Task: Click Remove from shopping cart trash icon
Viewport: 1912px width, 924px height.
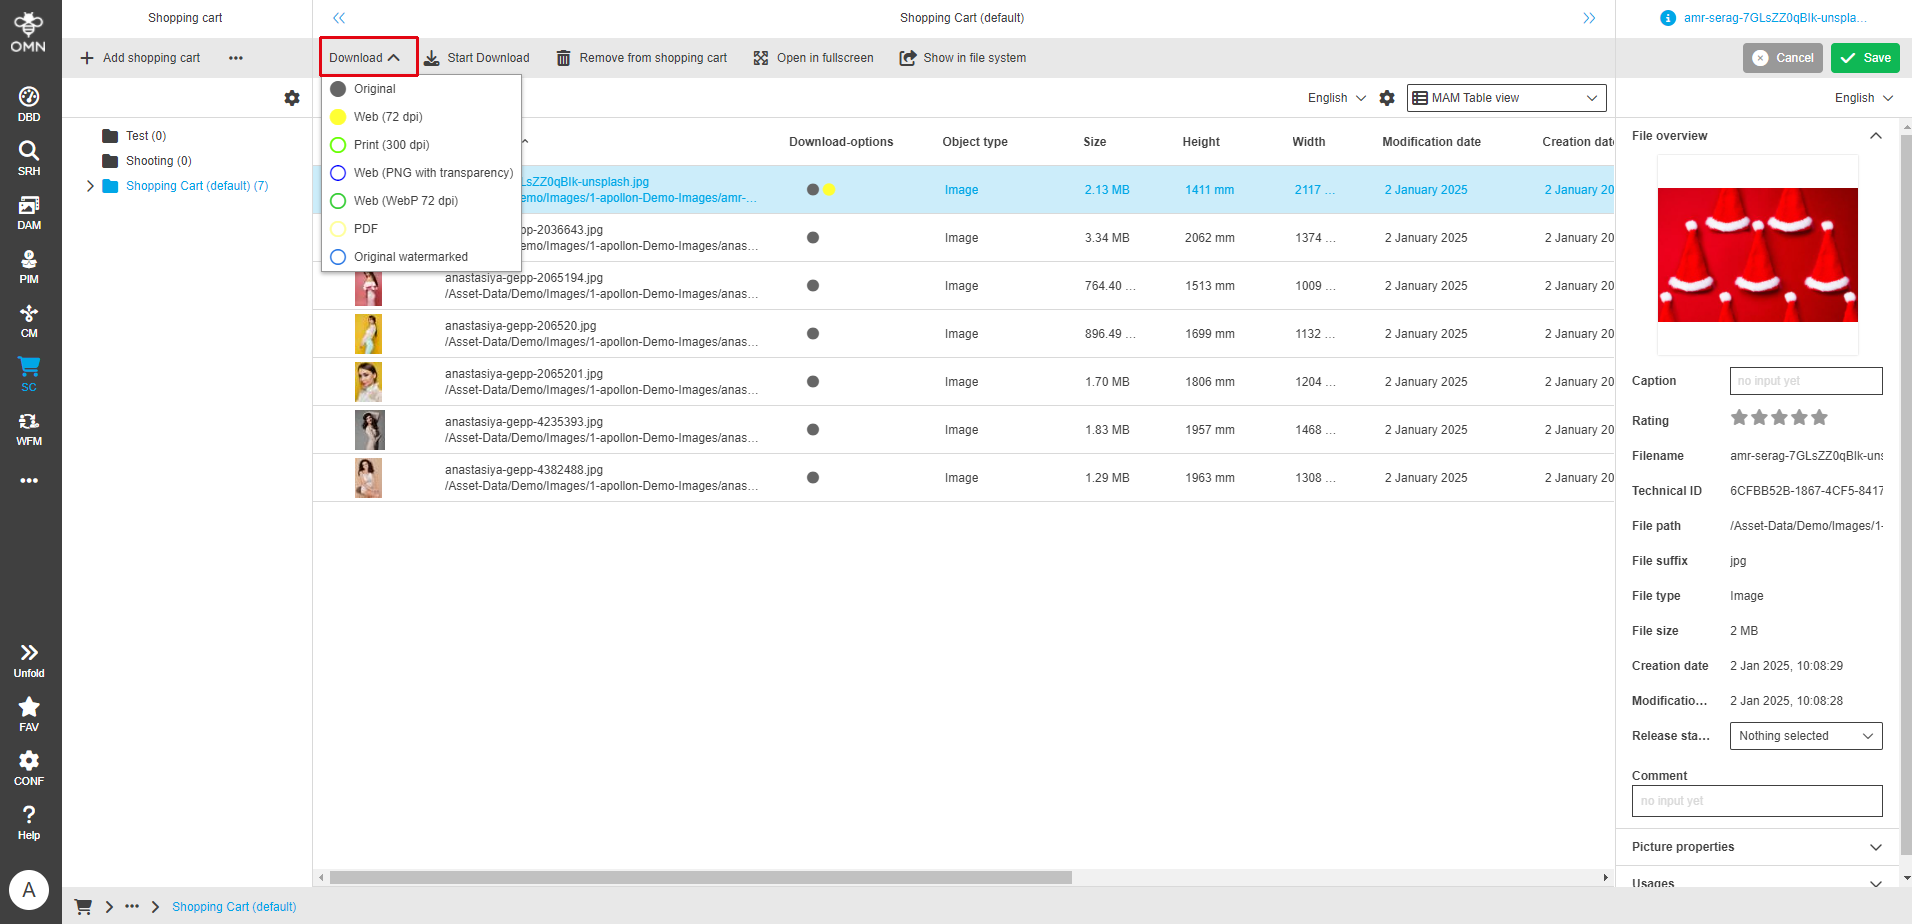Action: pyautogui.click(x=564, y=57)
